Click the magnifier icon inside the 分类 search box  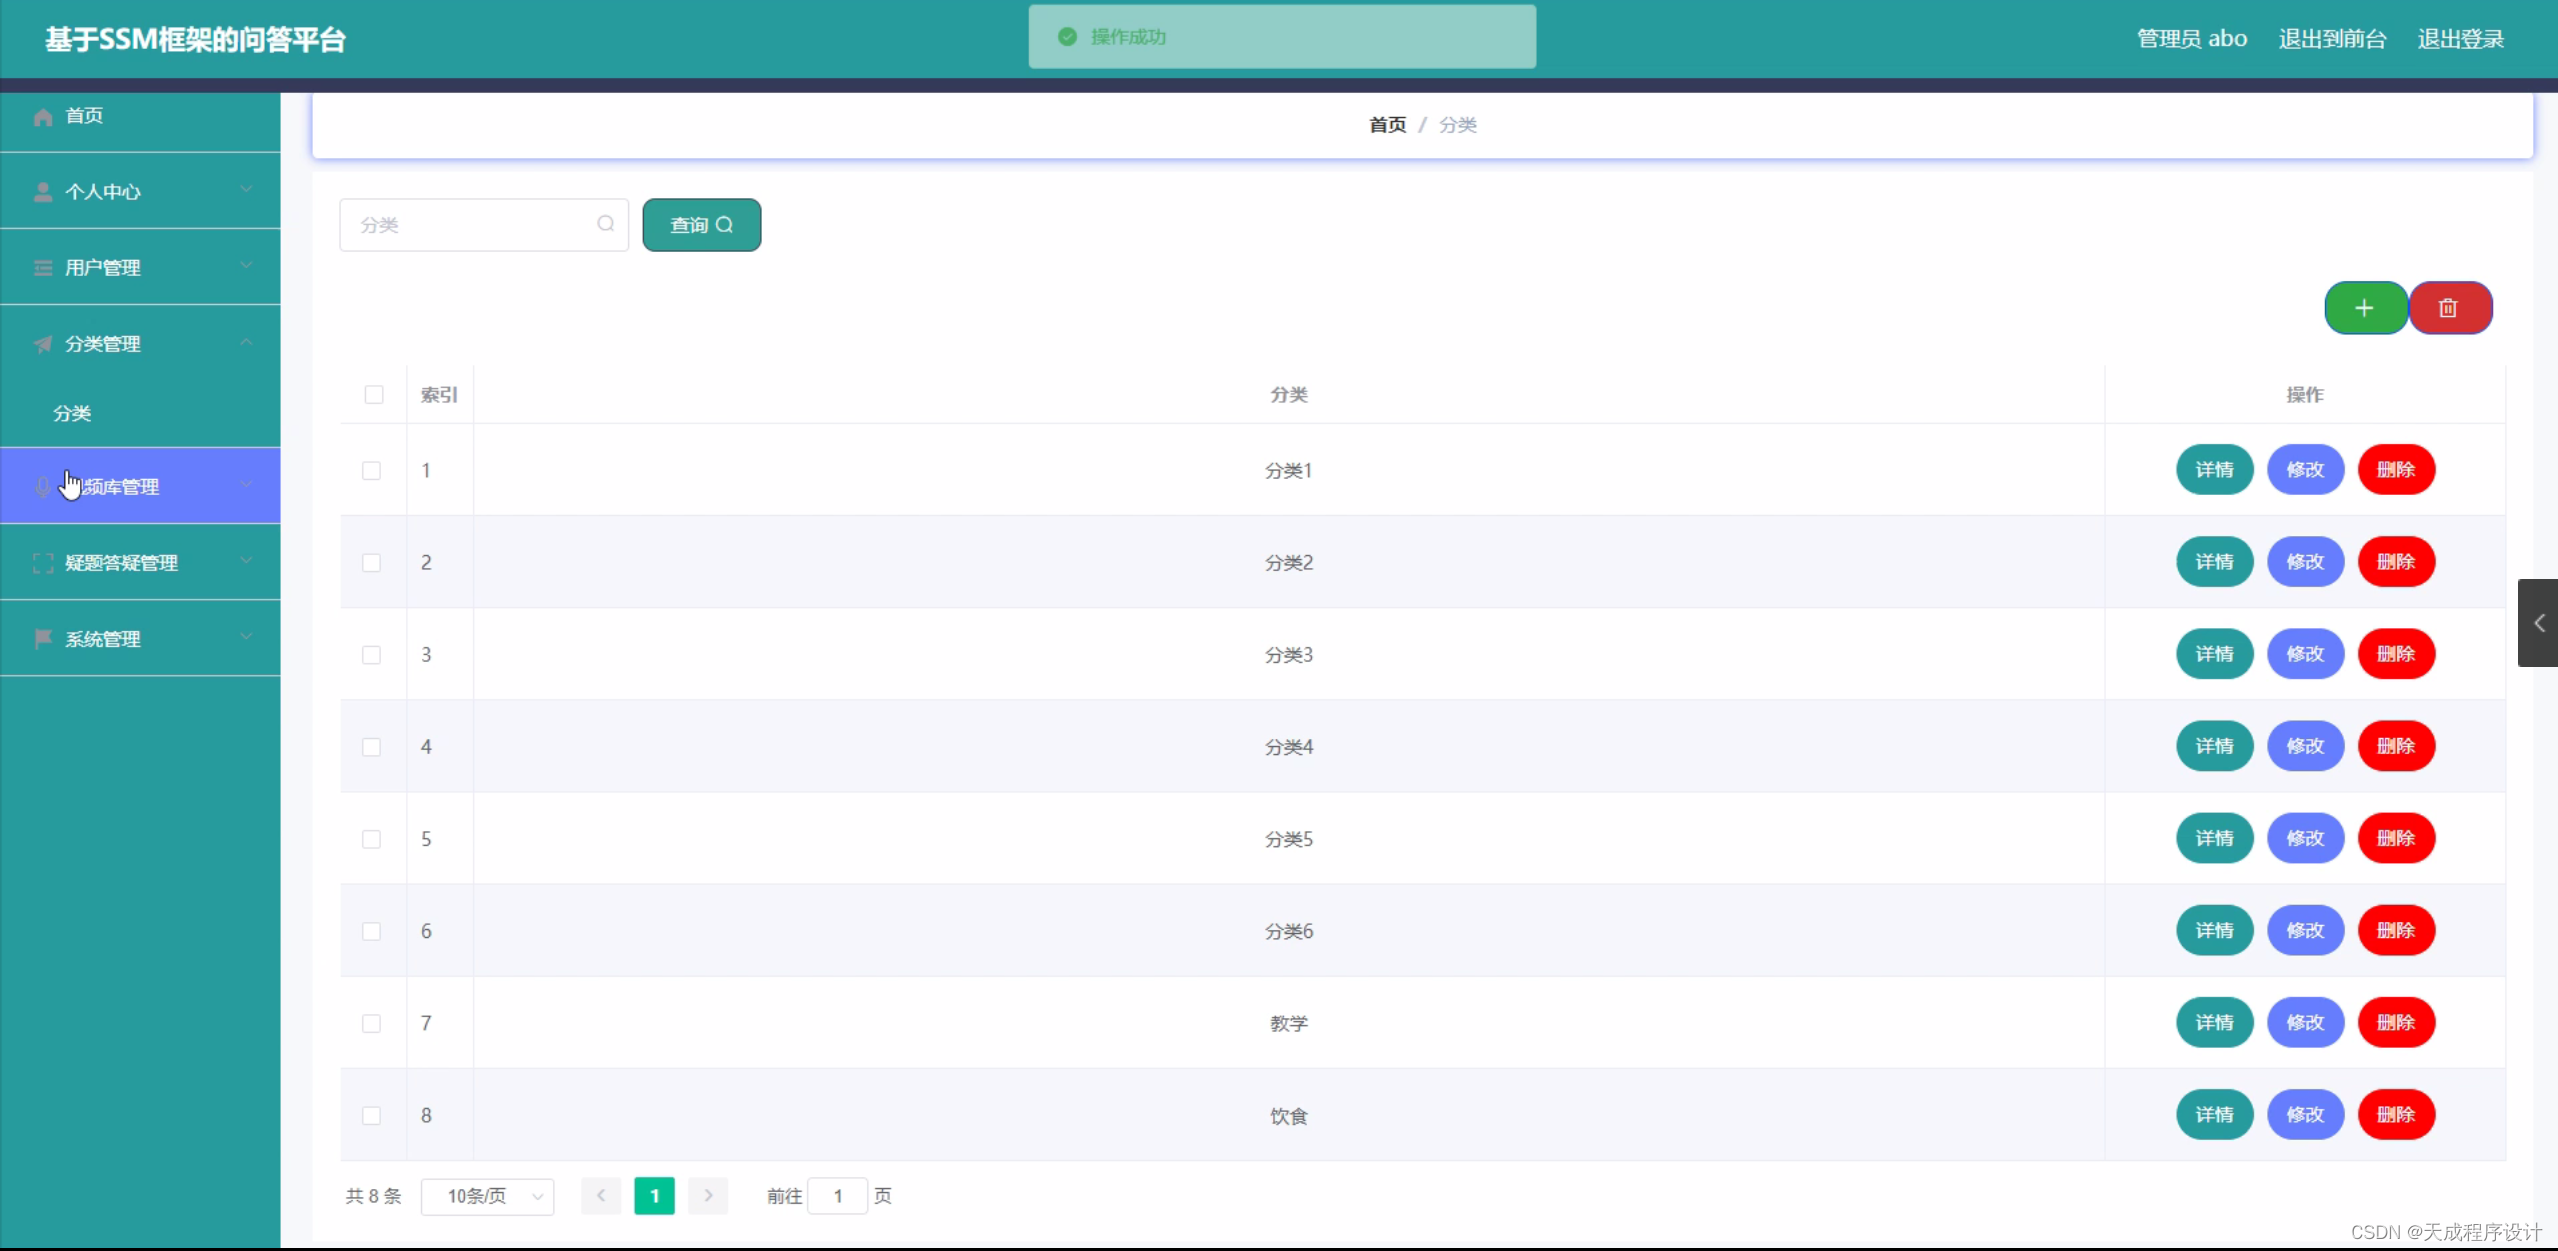606,224
